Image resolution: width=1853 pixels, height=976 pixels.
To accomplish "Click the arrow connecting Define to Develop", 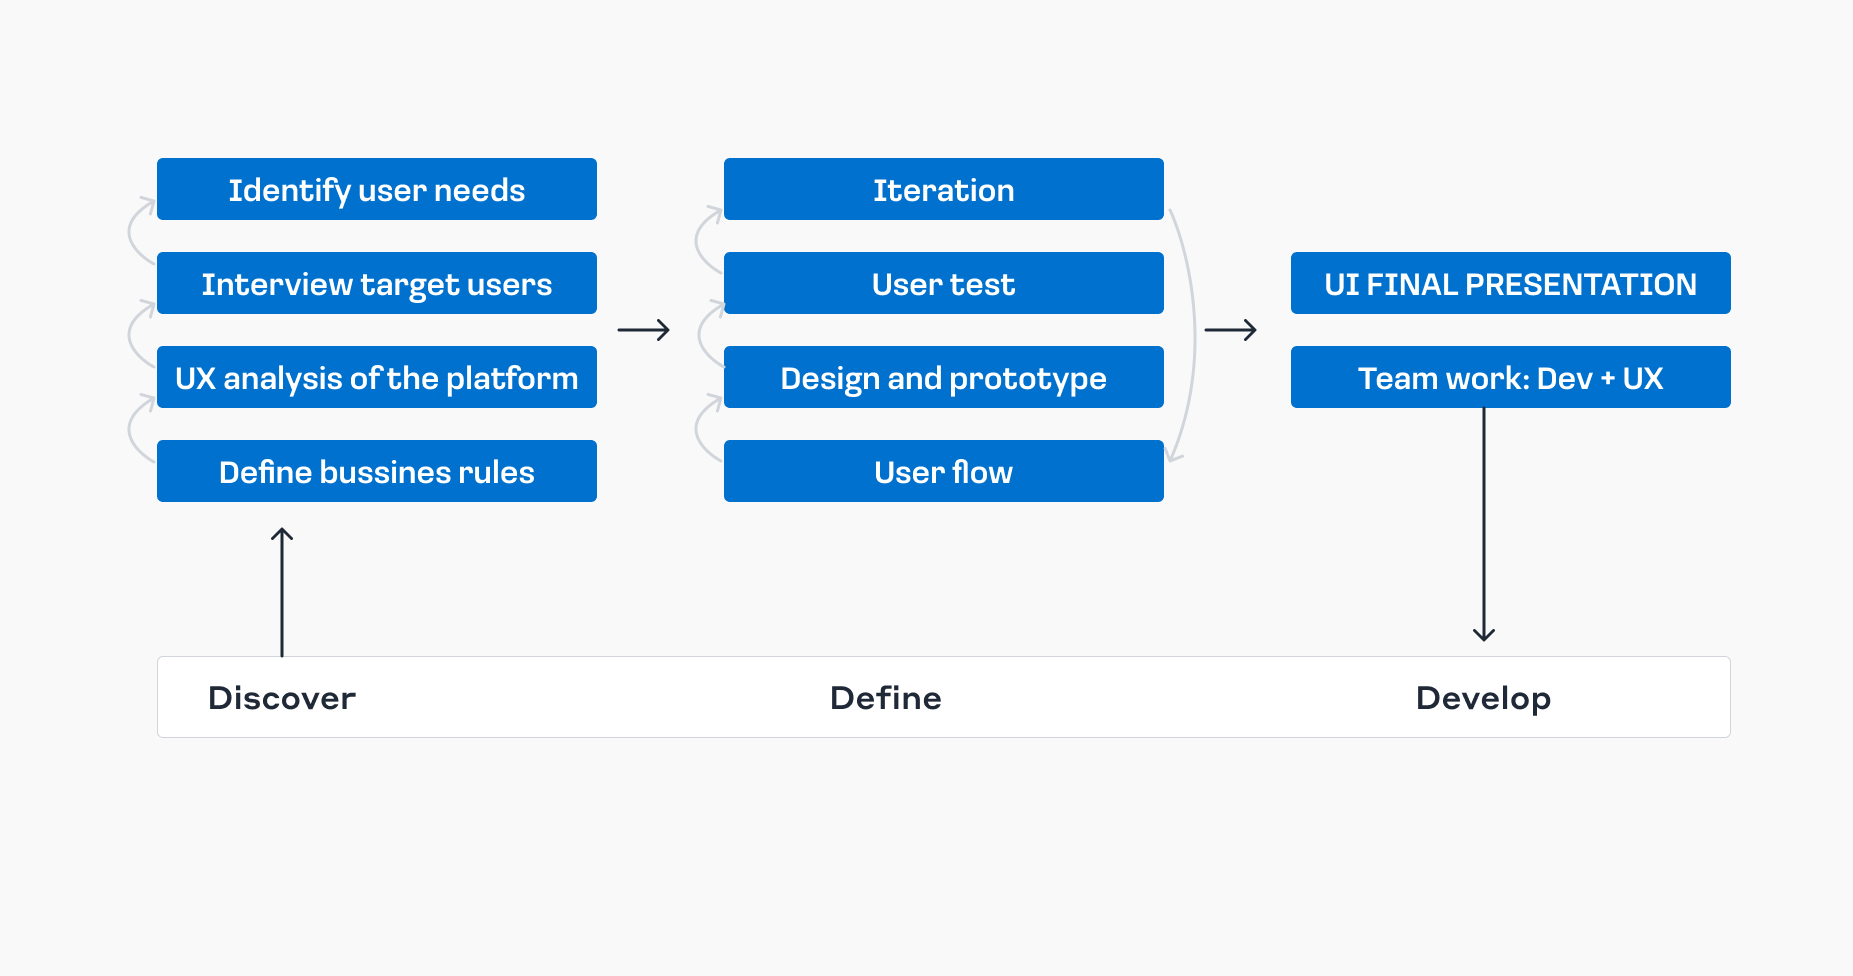I will [1232, 330].
